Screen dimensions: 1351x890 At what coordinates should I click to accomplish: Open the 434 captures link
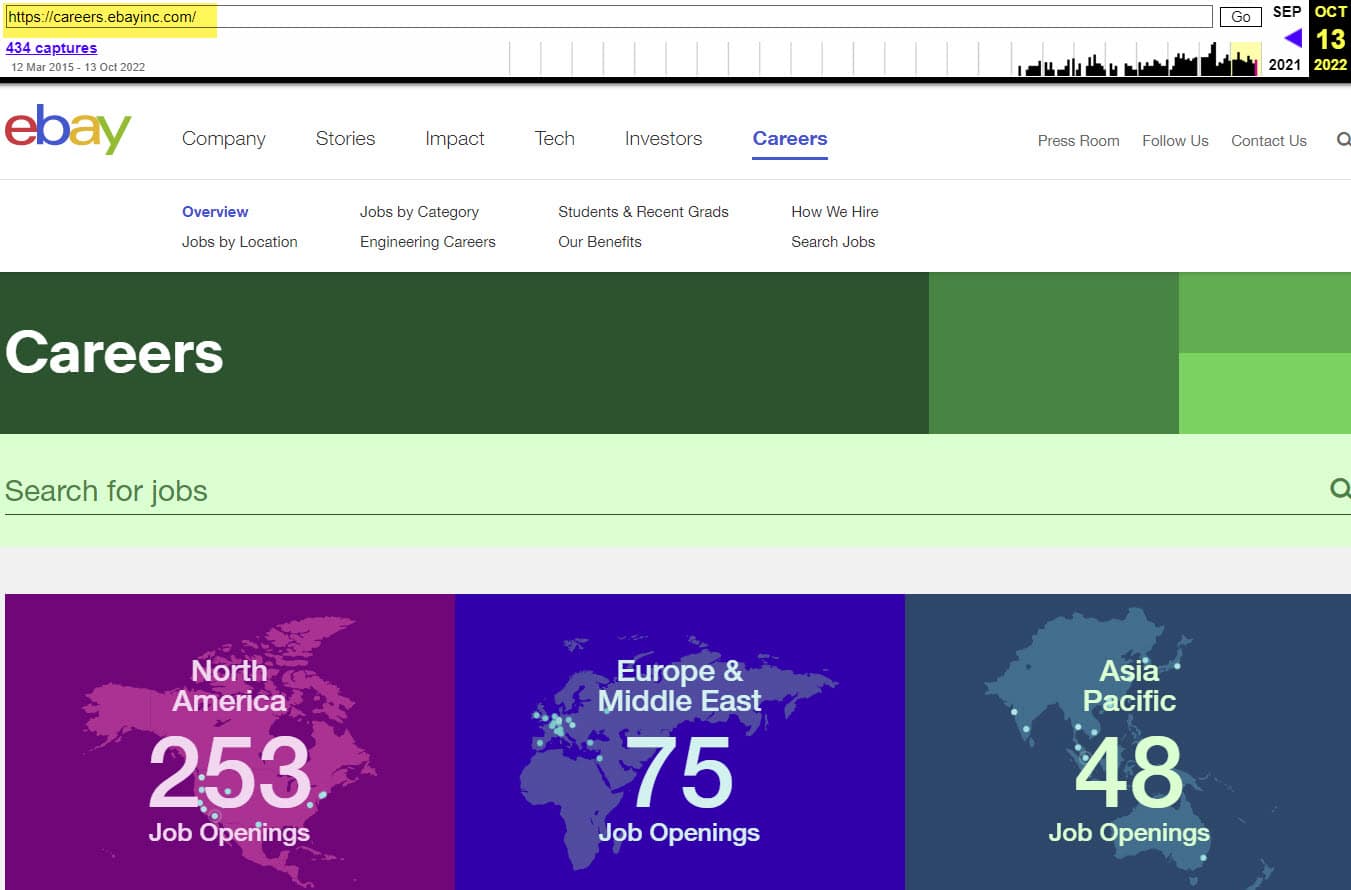point(52,48)
